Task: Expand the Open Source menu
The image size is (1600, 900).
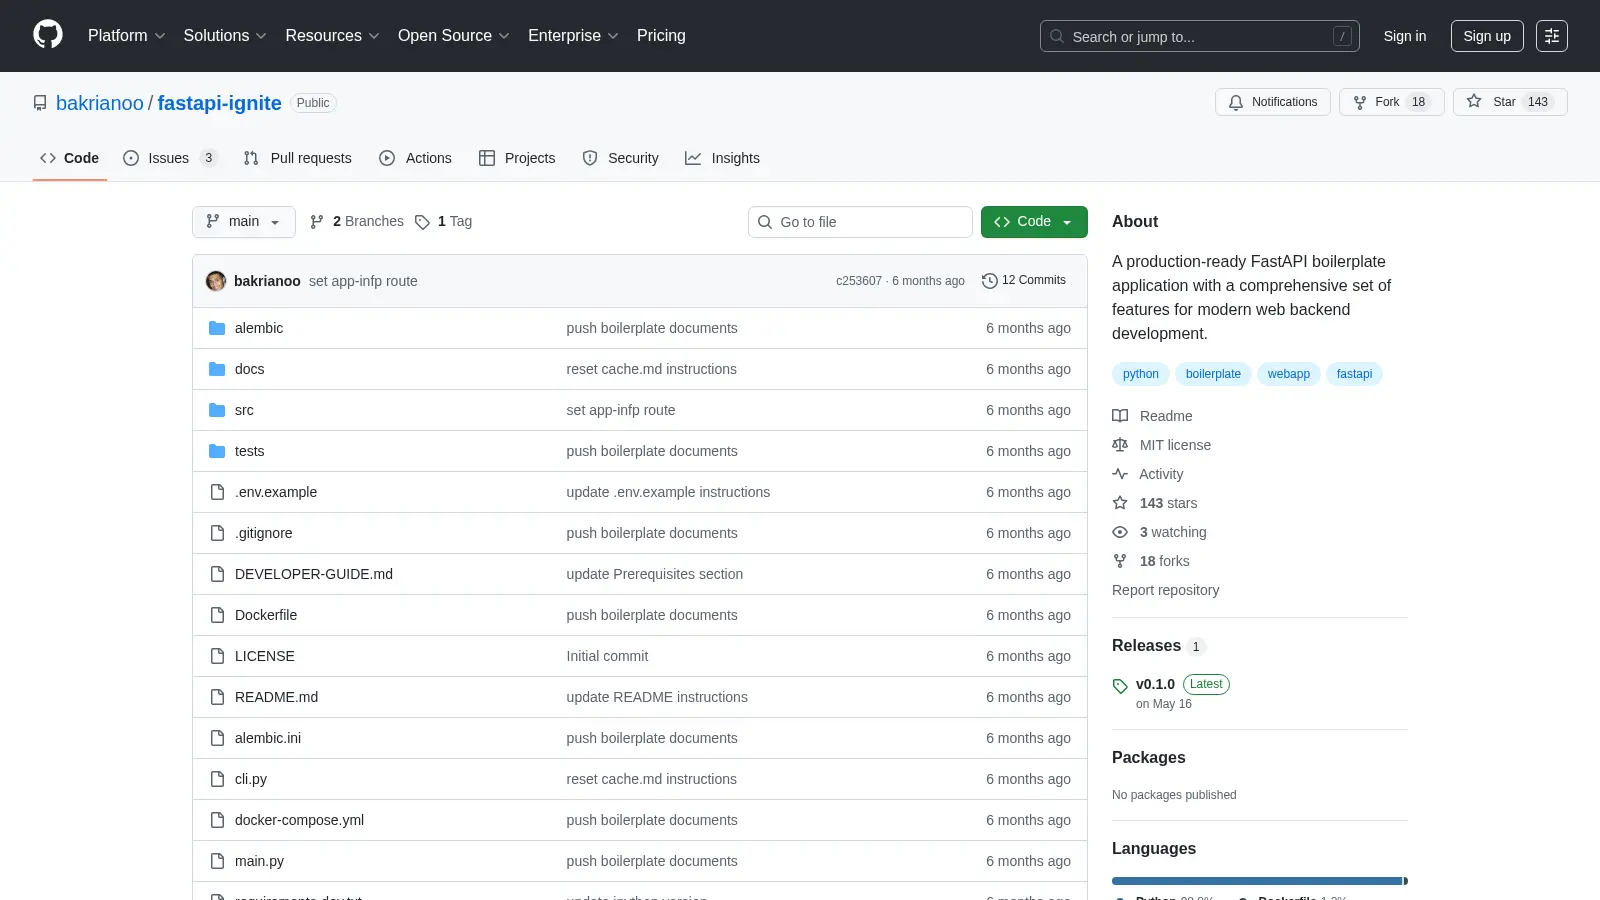Action: [453, 36]
